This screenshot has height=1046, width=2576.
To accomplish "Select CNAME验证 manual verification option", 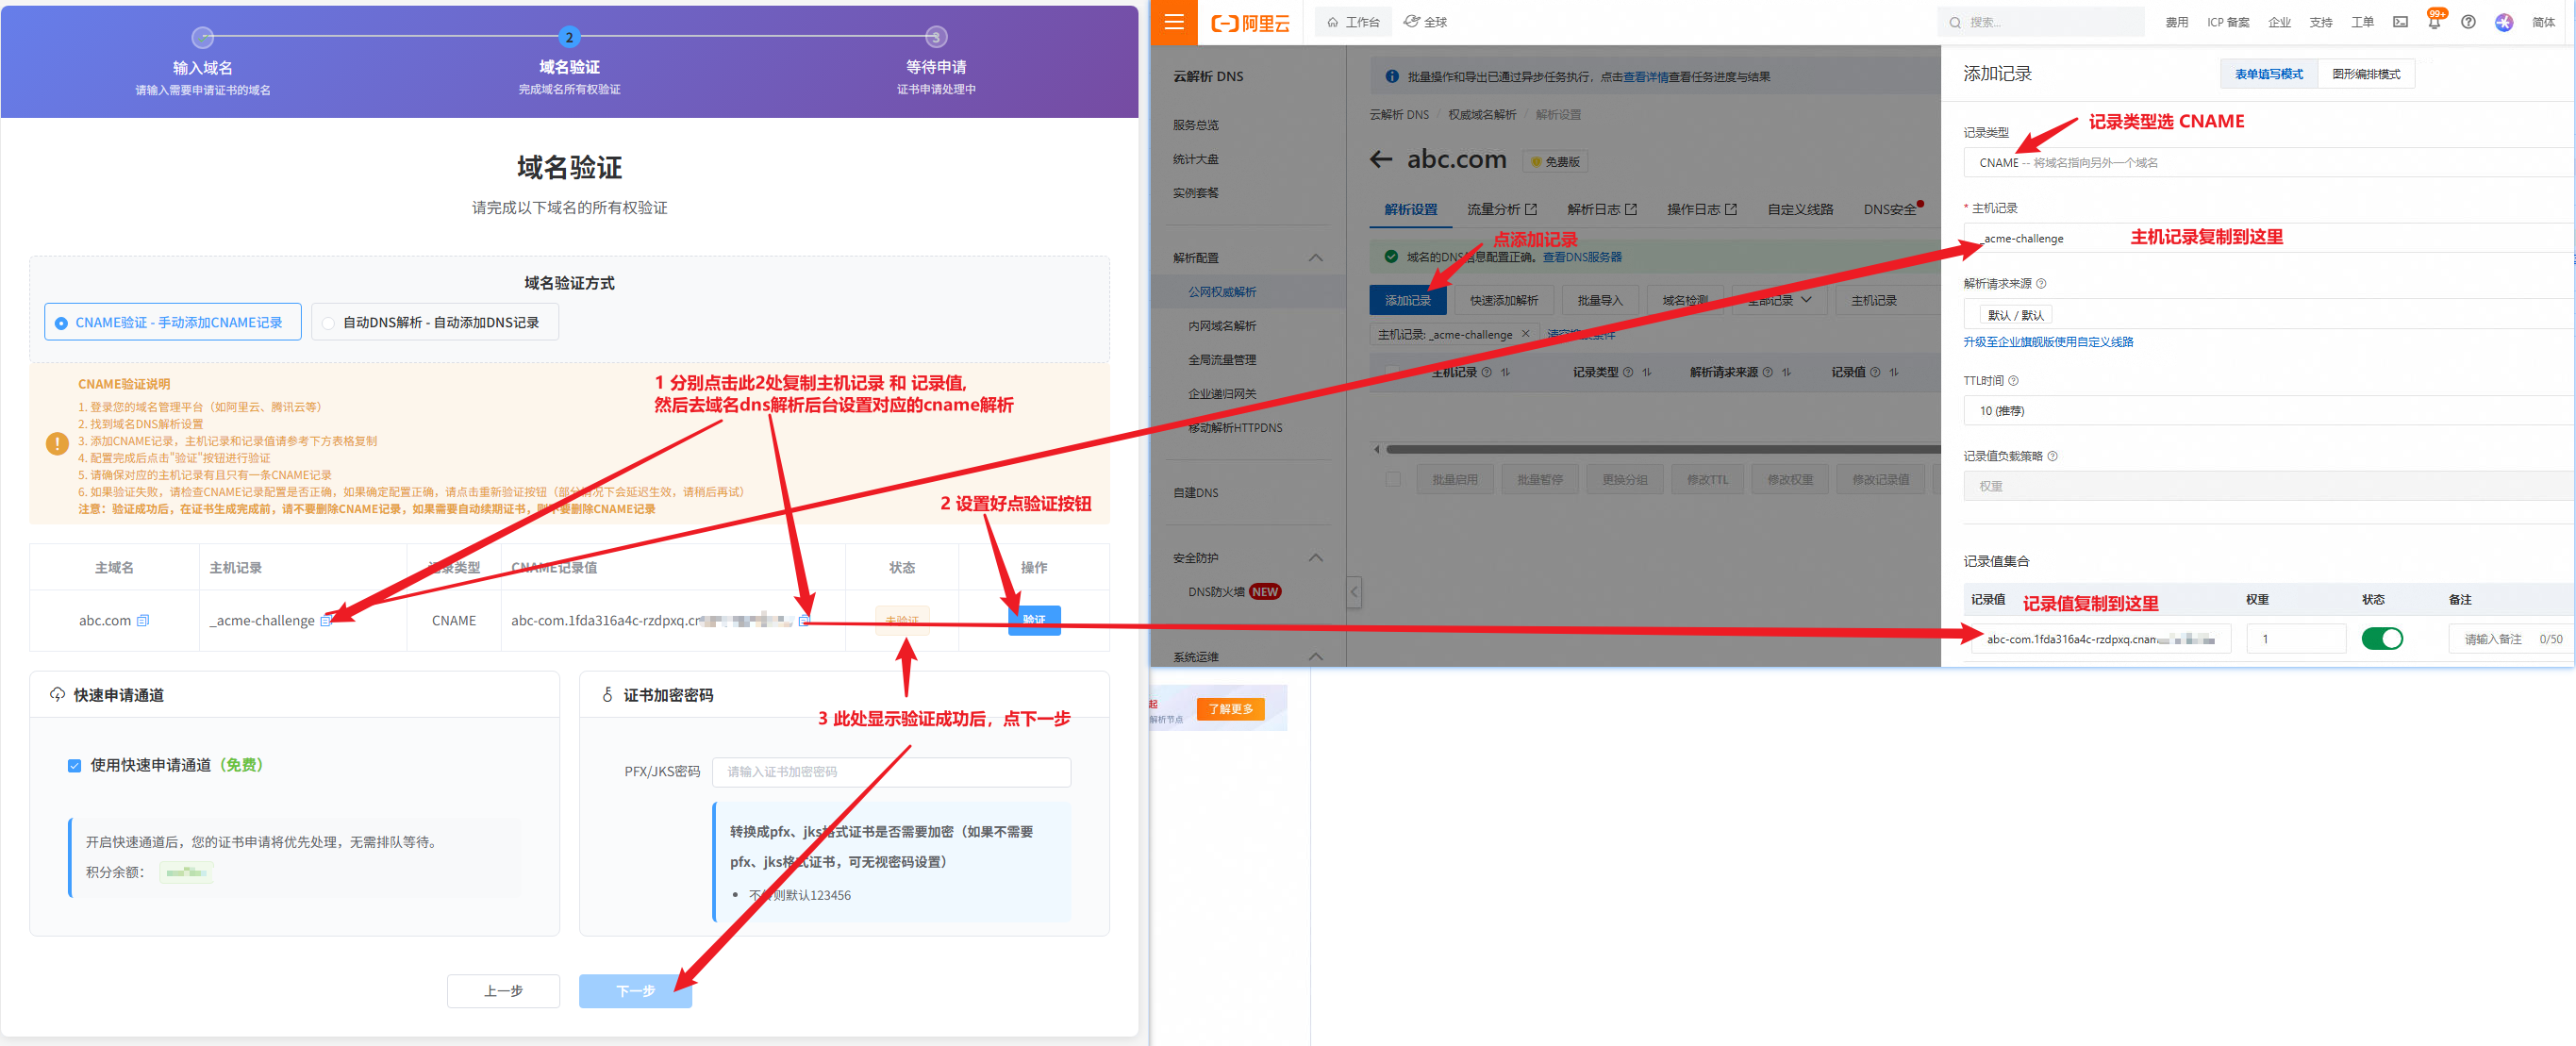I will [x=172, y=322].
